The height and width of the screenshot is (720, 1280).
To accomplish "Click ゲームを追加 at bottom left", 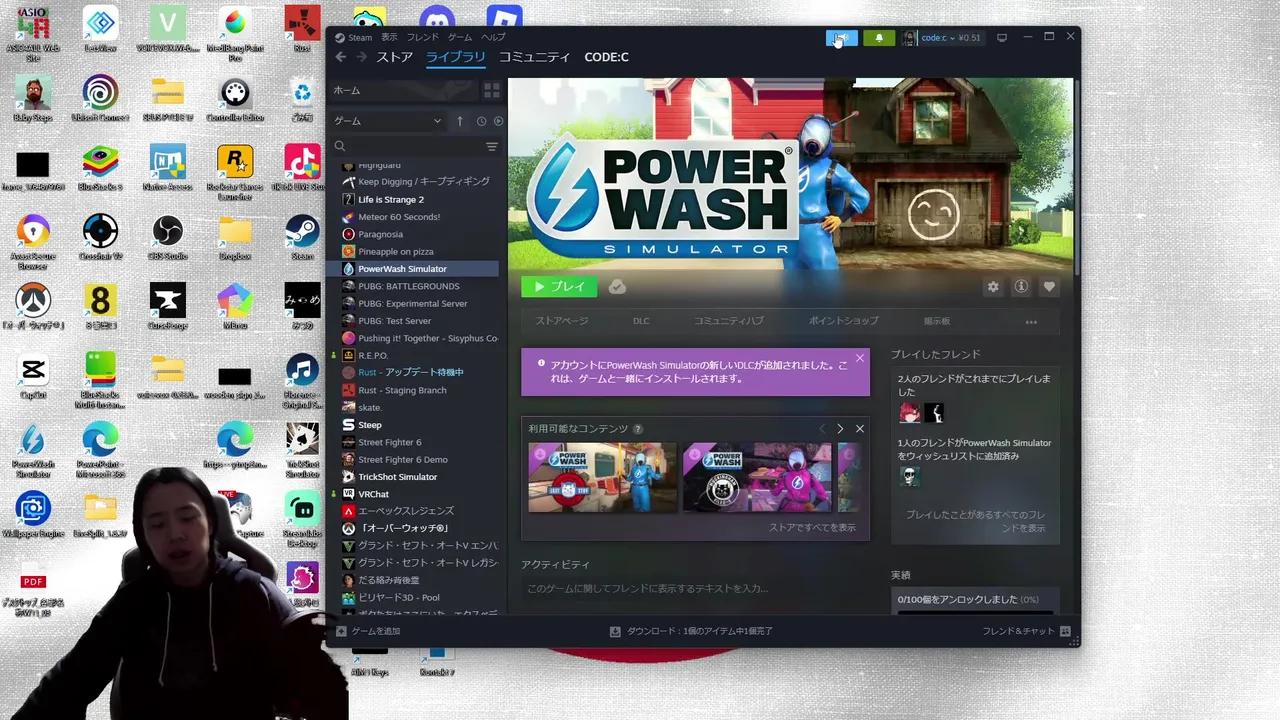I will [368, 631].
